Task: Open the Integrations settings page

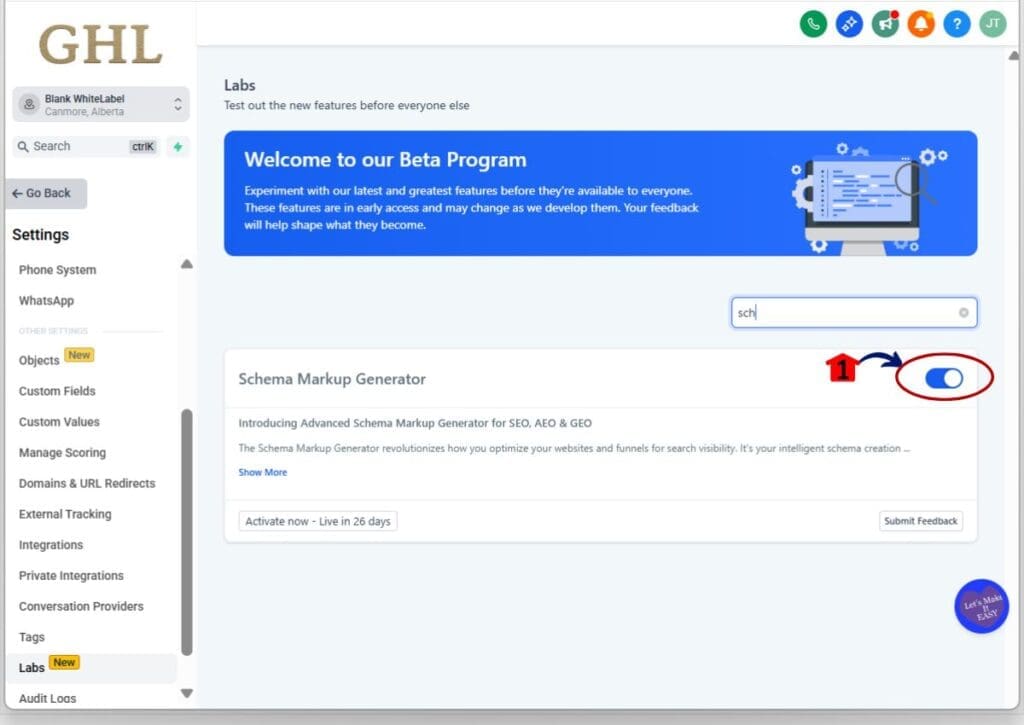Action: click(50, 545)
